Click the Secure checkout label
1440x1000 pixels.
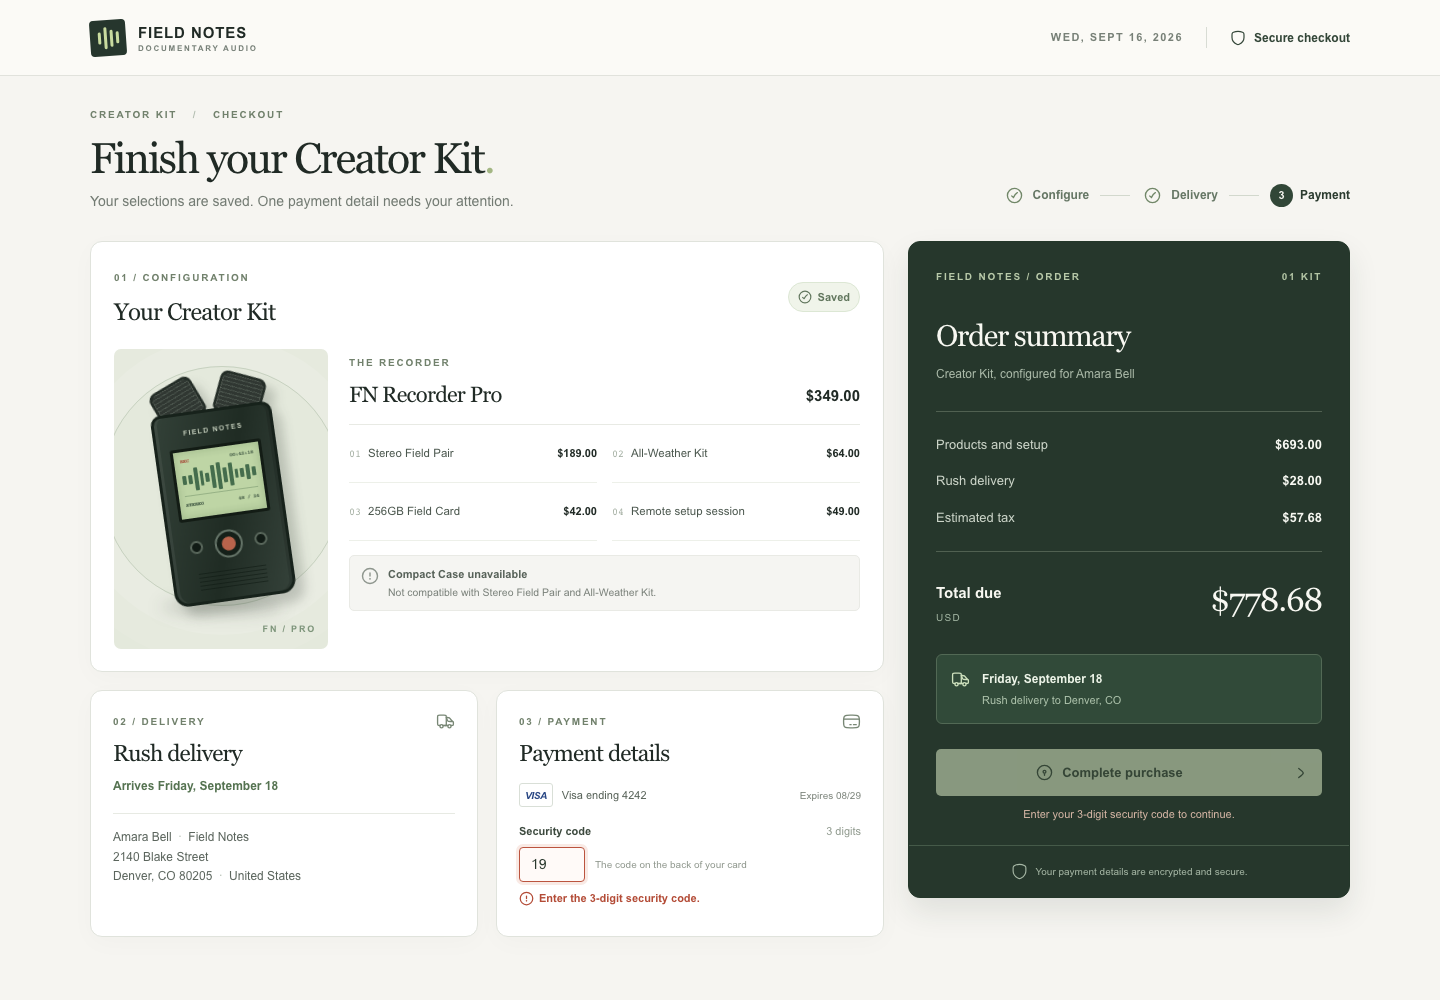tap(1302, 38)
